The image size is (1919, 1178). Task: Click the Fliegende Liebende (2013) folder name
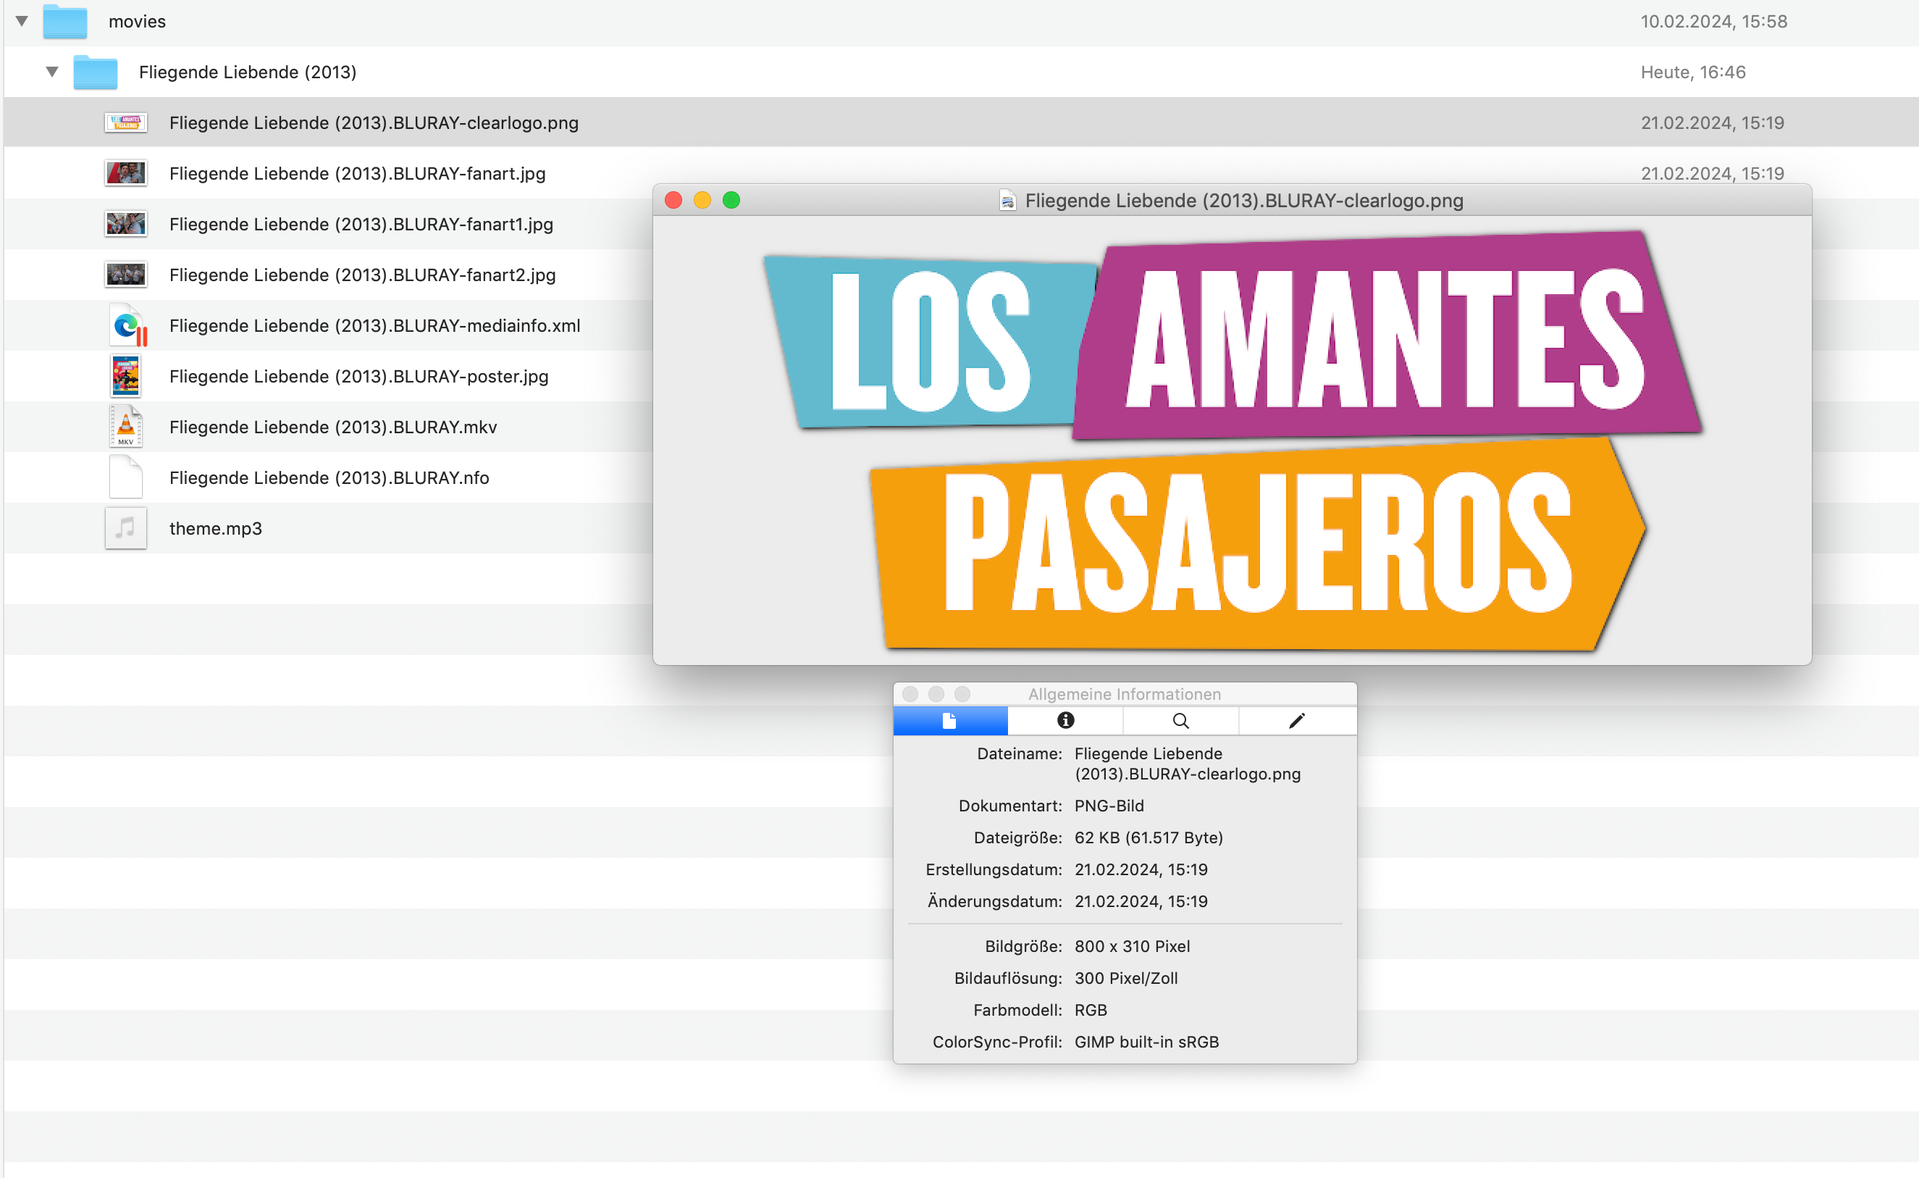click(x=248, y=72)
